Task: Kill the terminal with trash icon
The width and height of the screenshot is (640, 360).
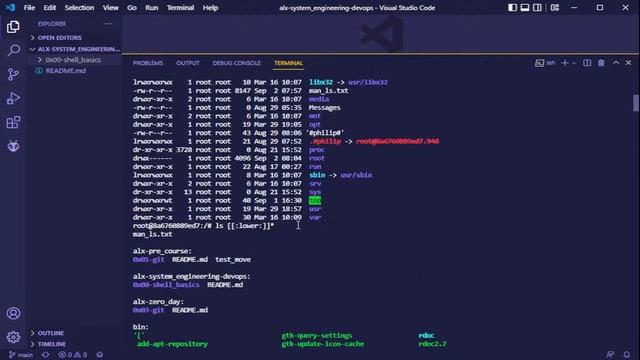Action: [601, 63]
